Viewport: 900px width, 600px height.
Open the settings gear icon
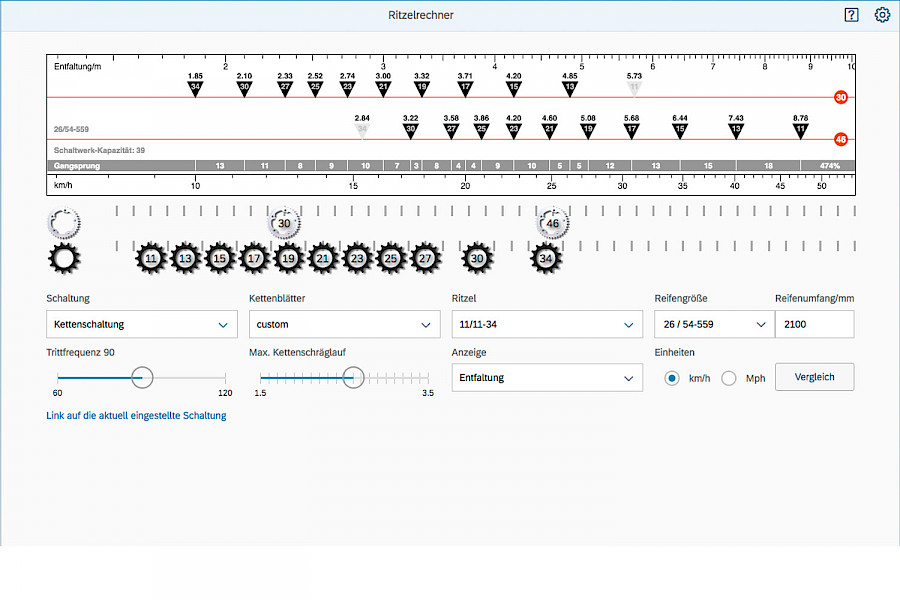[881, 15]
